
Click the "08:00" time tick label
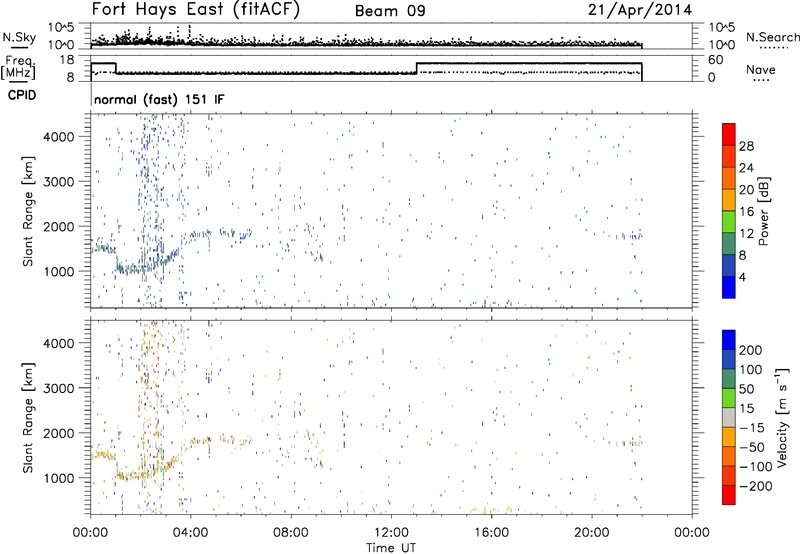(291, 533)
